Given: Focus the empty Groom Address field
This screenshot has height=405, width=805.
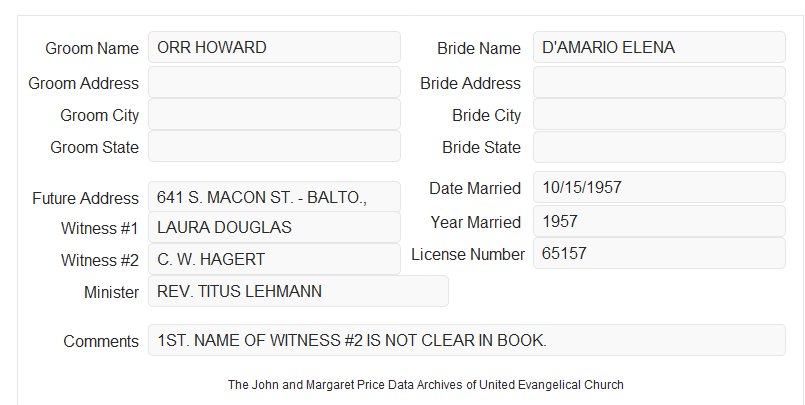Looking at the screenshot, I should point(274,82).
